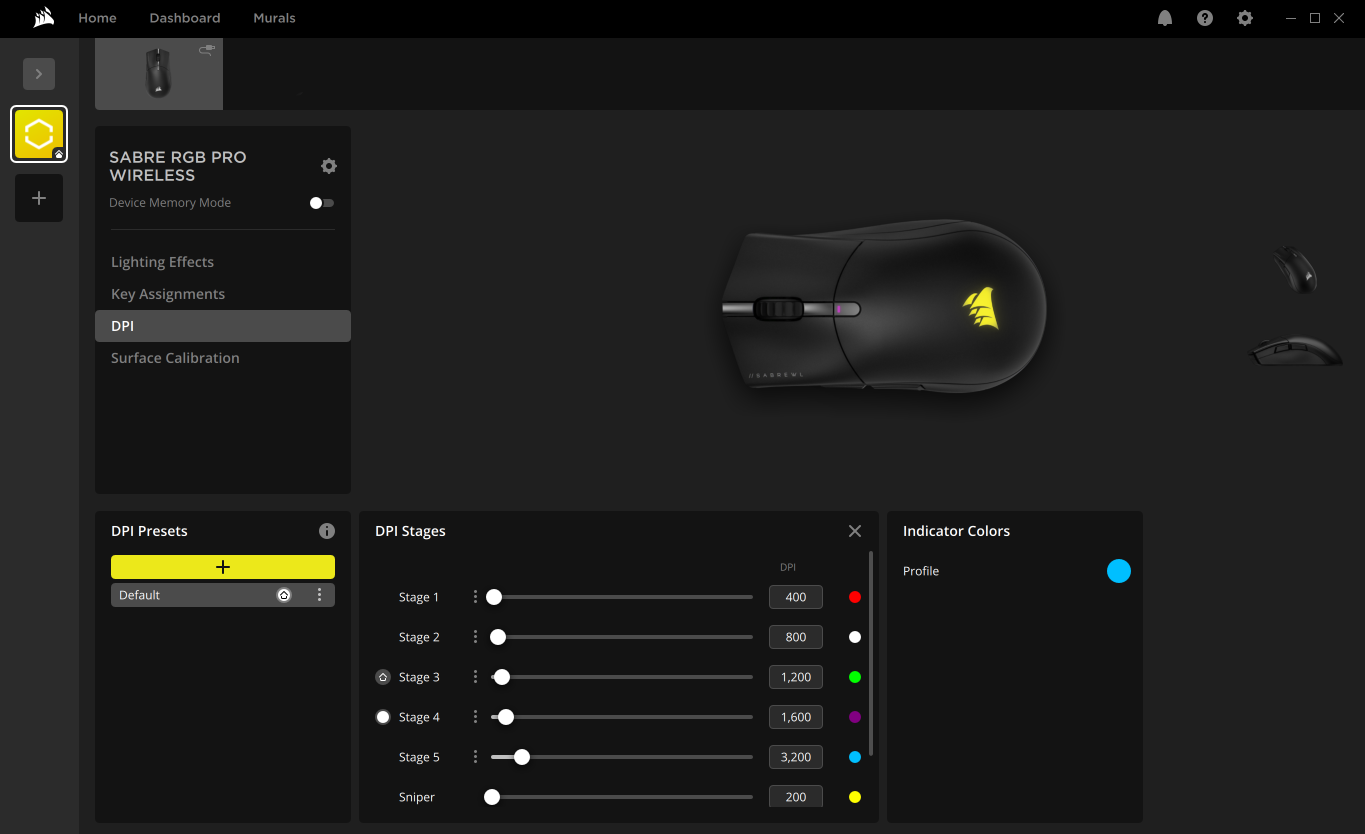Click the Stage 5 DPI slider handle
Viewport: 1365px width, 834px height.
point(521,757)
